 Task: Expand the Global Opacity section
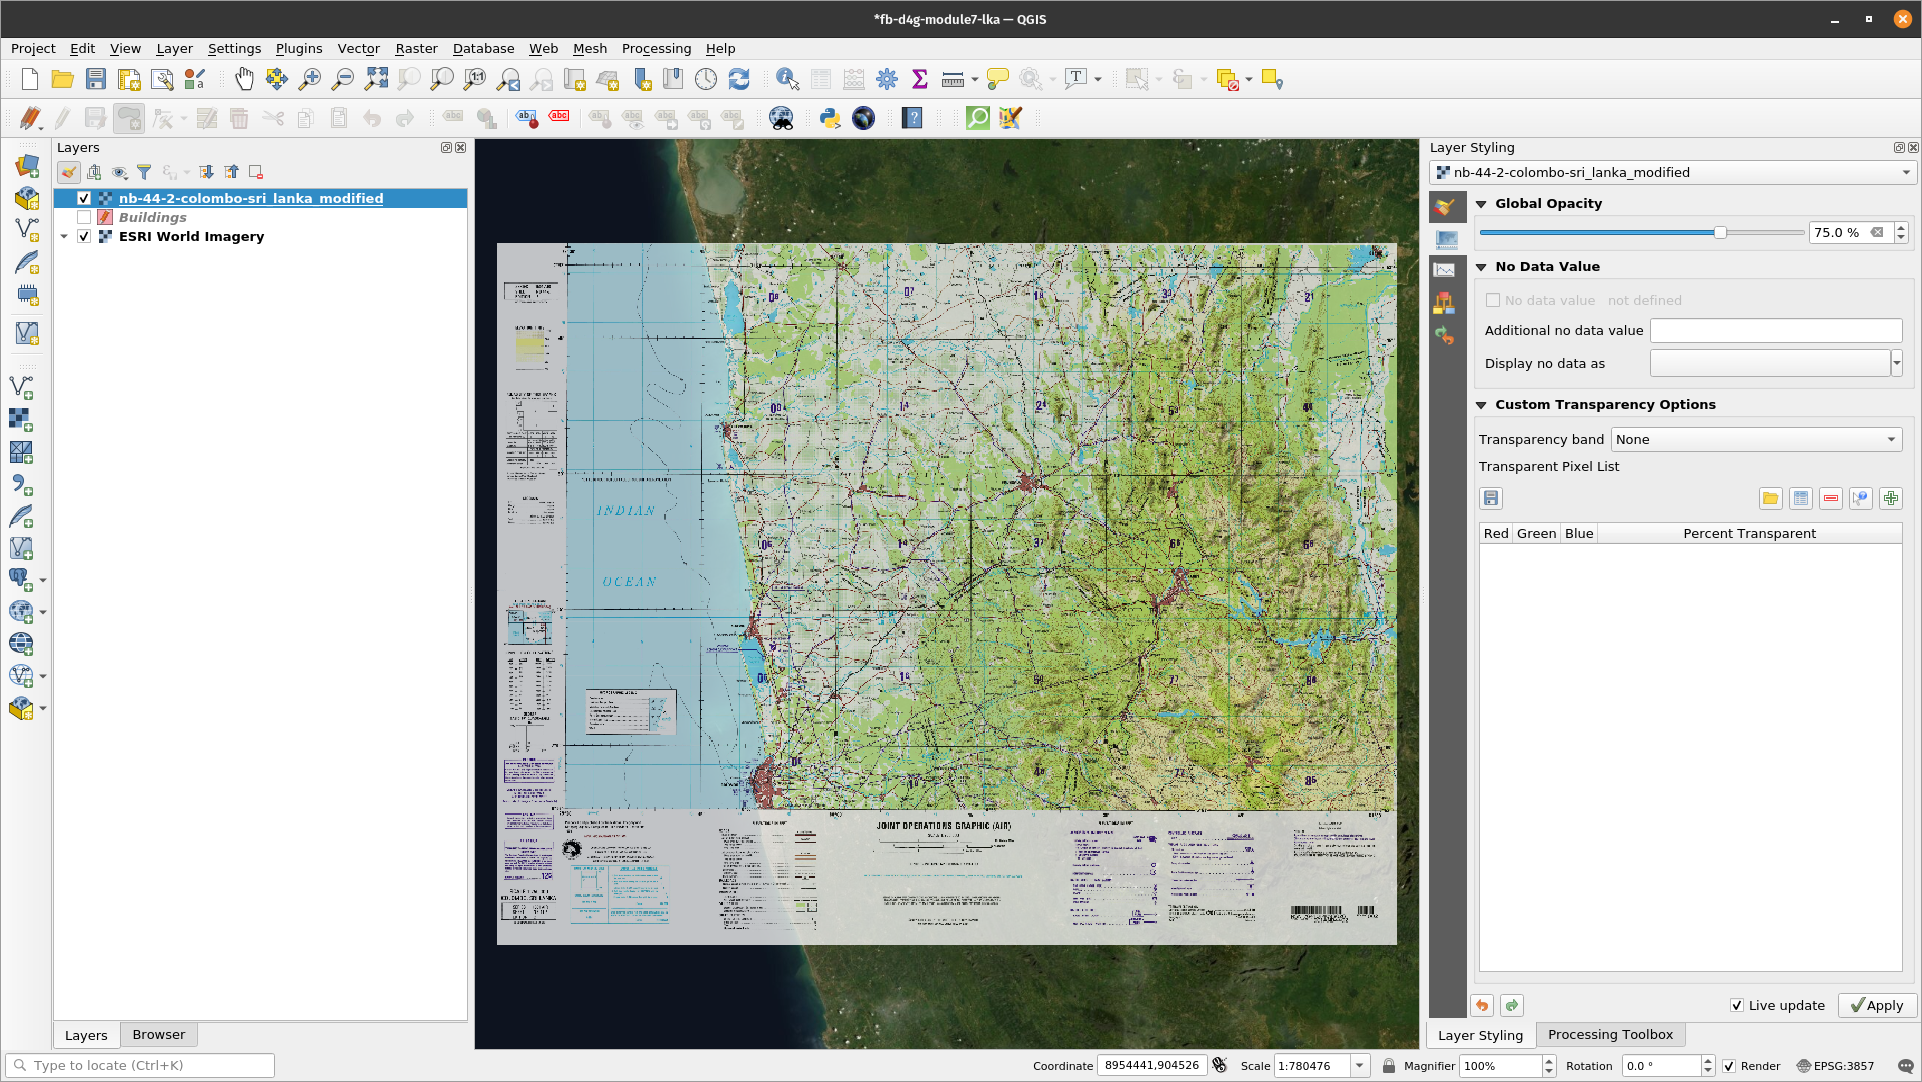1482,202
